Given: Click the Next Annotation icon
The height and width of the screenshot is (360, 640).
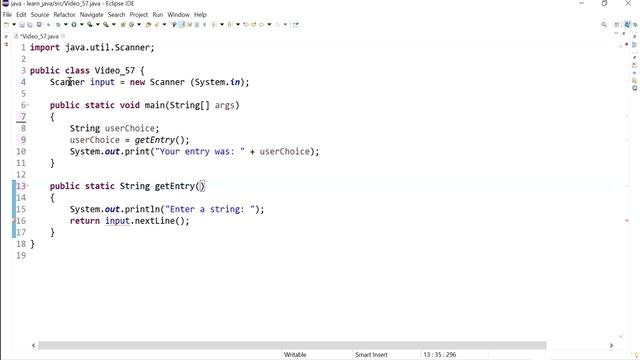Looking at the screenshot, I should pos(213,24).
